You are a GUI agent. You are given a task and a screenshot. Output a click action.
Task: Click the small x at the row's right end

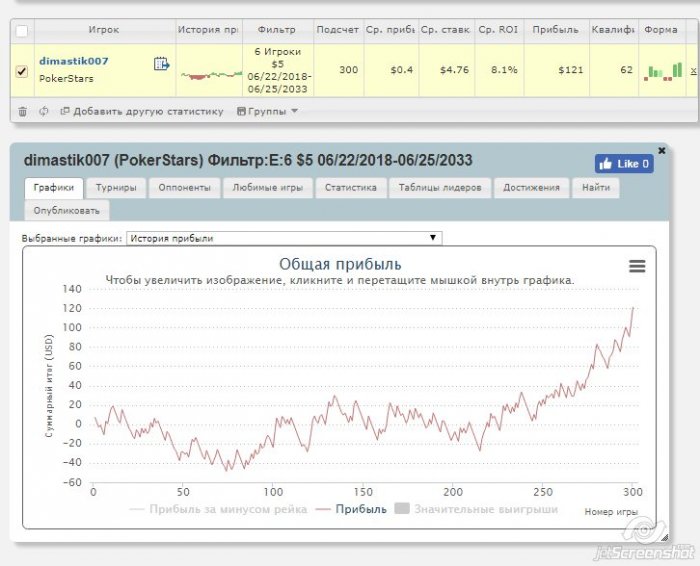[693, 70]
